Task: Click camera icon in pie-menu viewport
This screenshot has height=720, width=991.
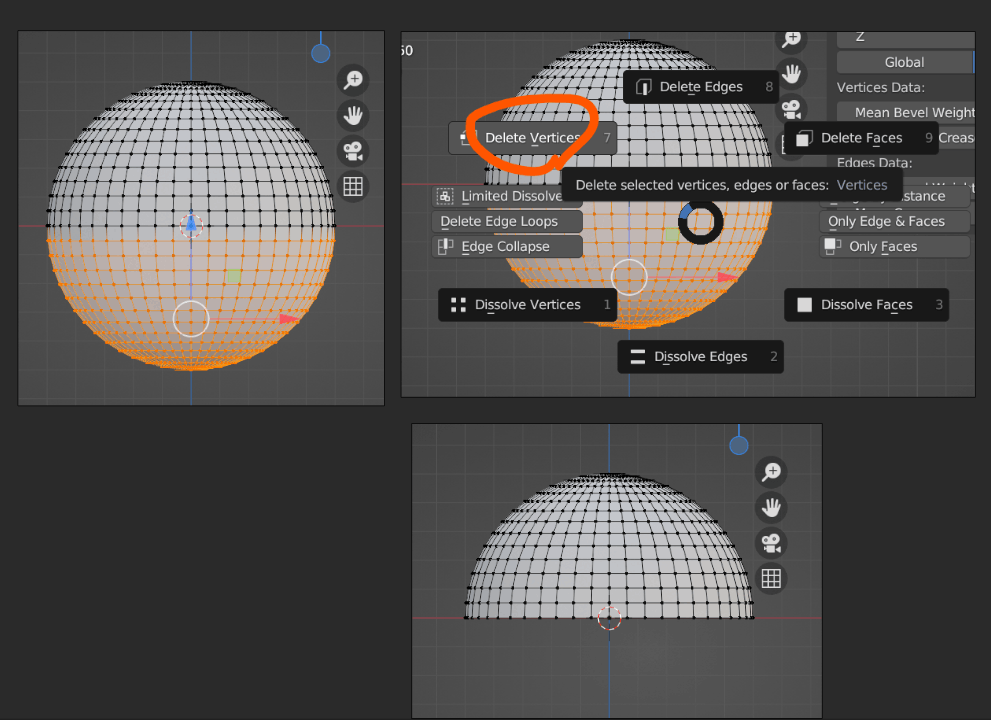Action: [x=791, y=109]
